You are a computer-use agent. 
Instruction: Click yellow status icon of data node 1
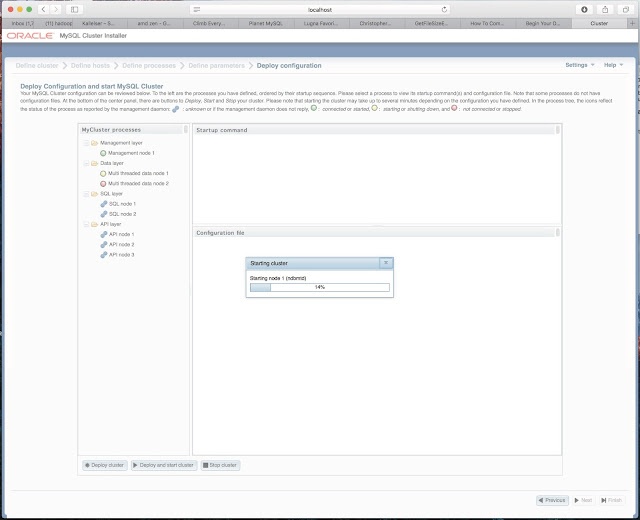(103, 173)
